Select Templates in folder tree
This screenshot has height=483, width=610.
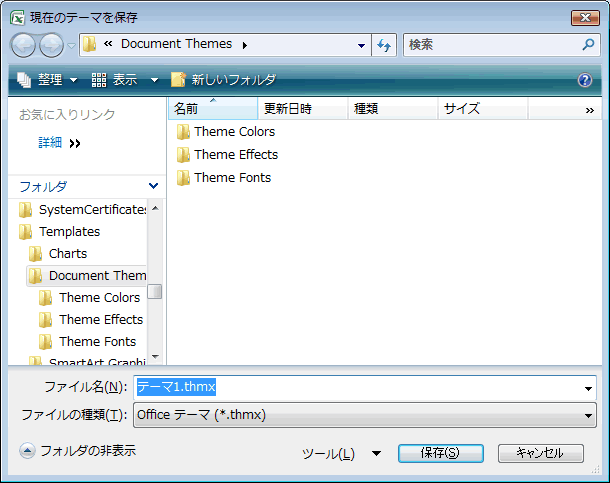pos(60,231)
